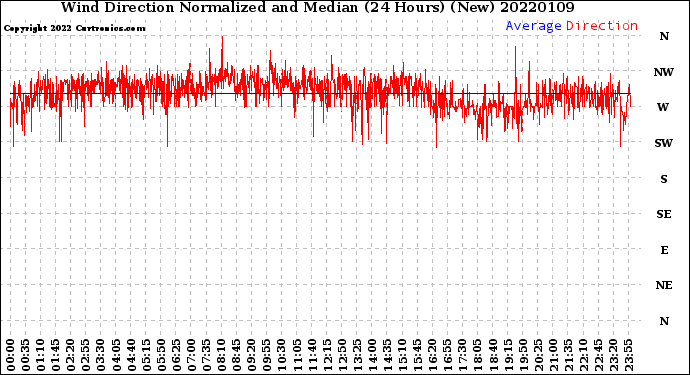Click the 23:20 time label
Viewport: 690px width, 375px height.
click(x=613, y=355)
